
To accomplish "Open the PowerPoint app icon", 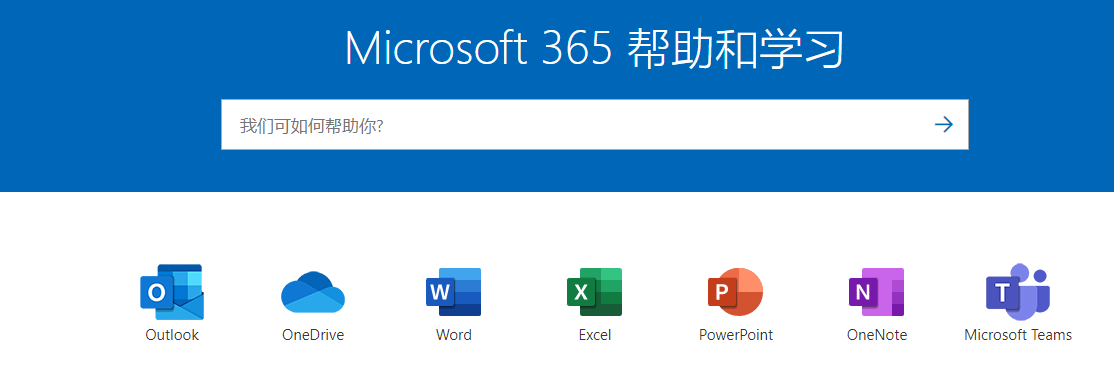I will click(x=735, y=292).
